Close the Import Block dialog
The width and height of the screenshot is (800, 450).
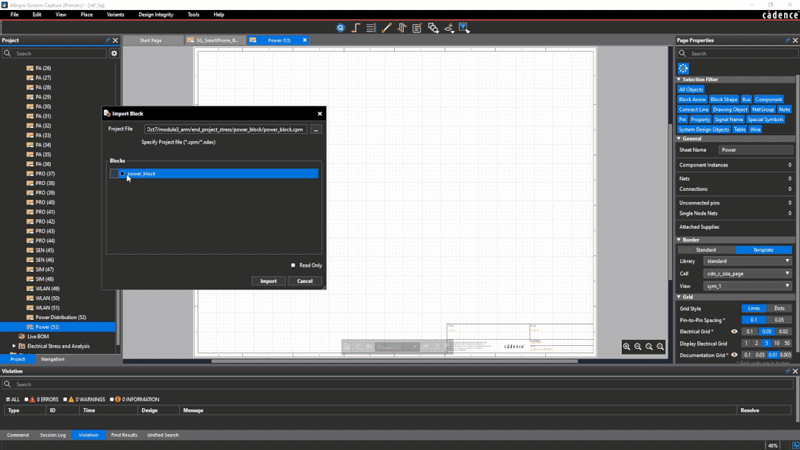click(320, 114)
